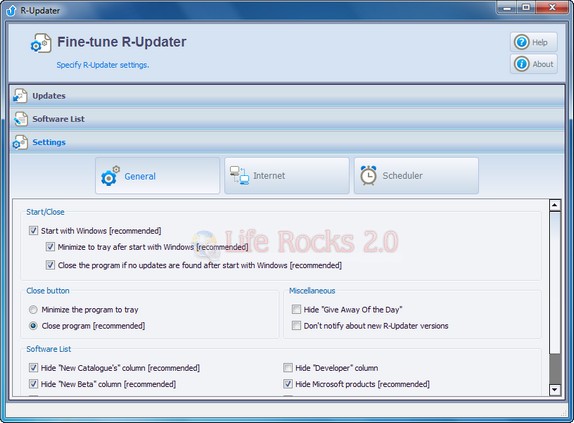Viewport: 574px width, 423px height.
Task: Select Minimize the program to tray radio
Action: click(x=33, y=310)
